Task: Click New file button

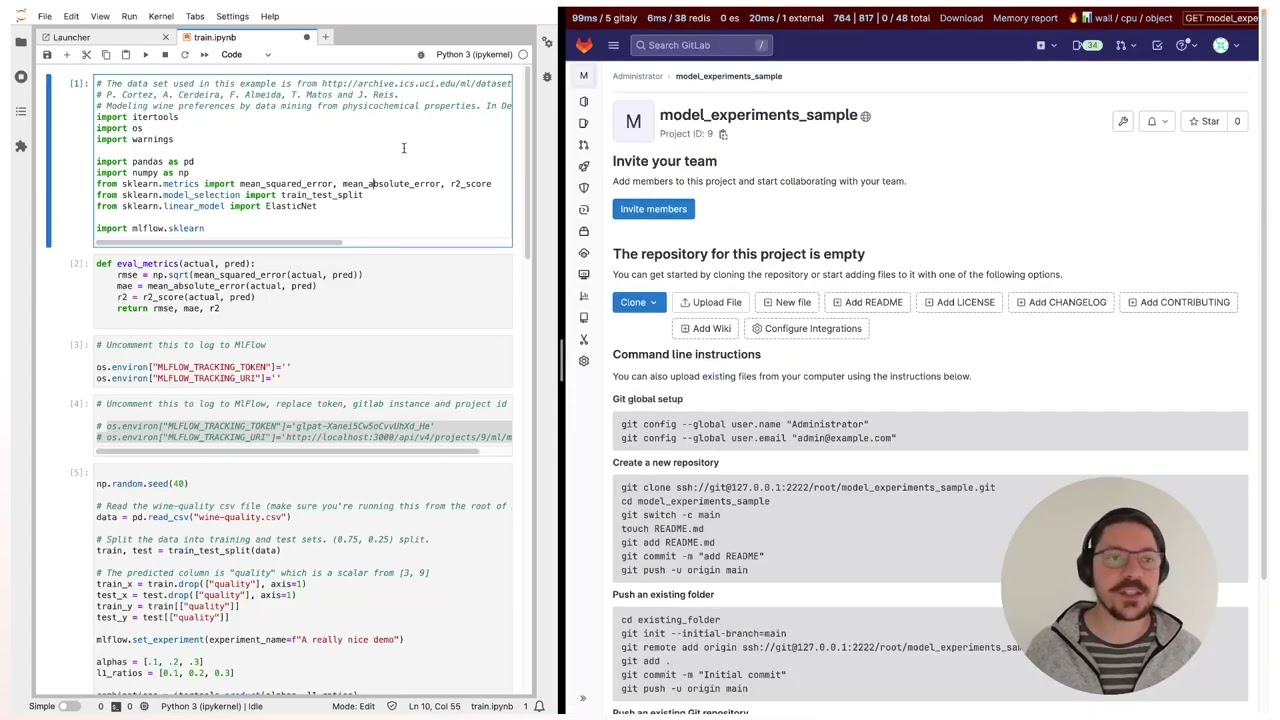Action: tap(786, 302)
